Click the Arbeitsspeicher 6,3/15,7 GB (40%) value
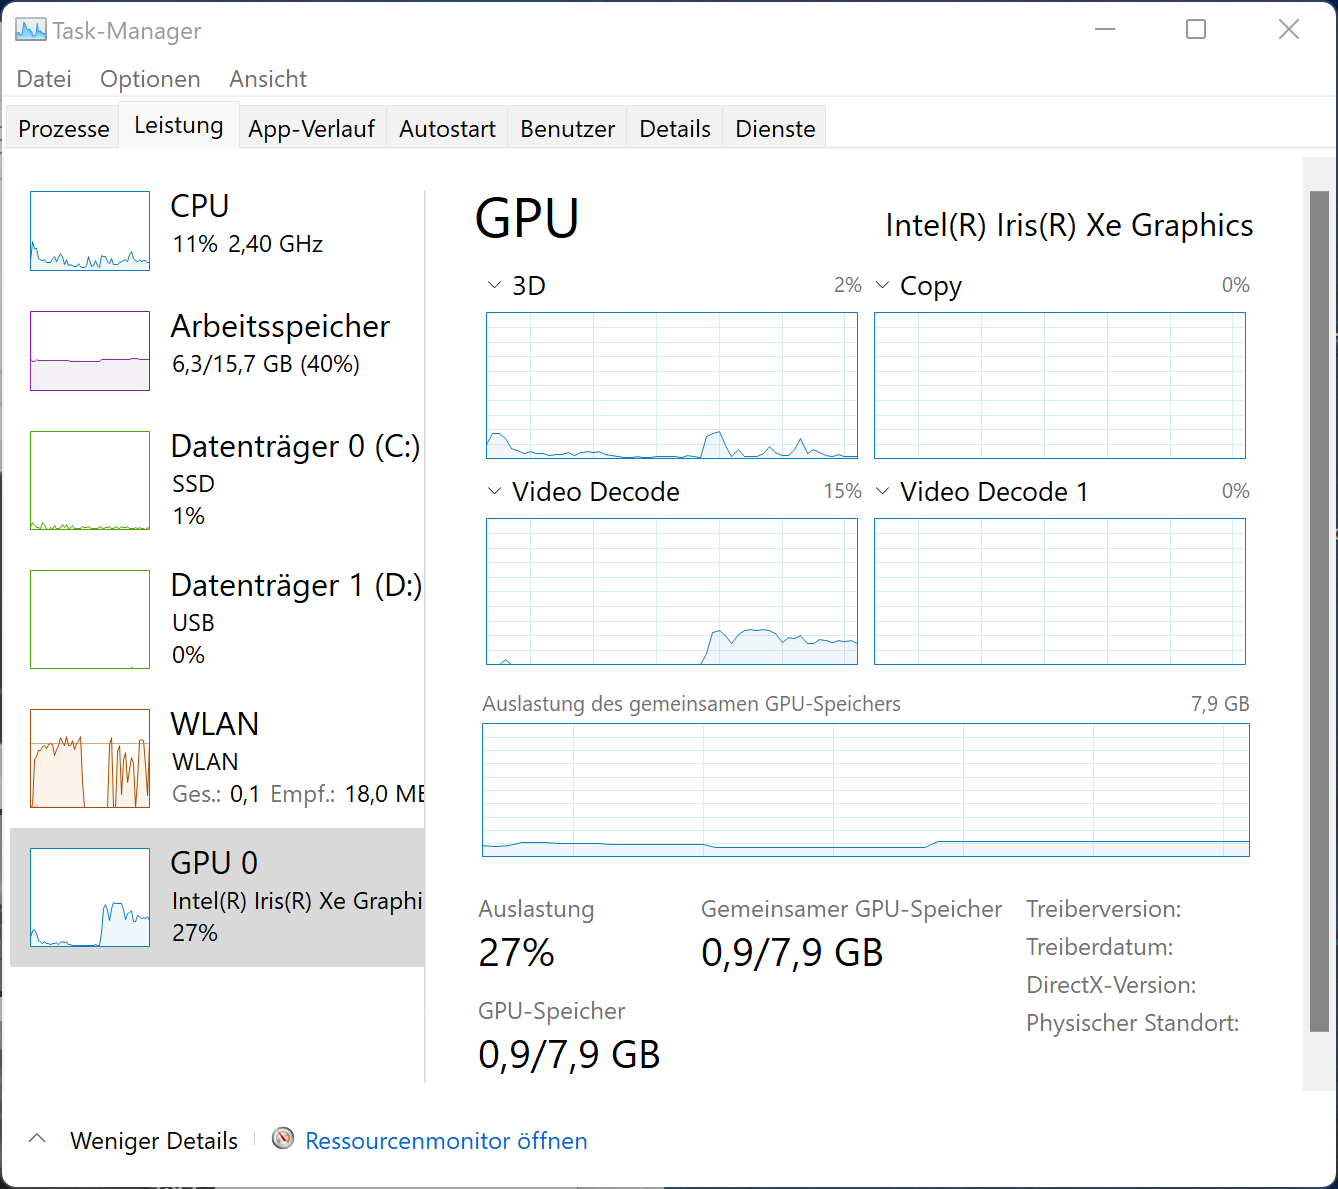Image resolution: width=1338 pixels, height=1189 pixels. [266, 363]
